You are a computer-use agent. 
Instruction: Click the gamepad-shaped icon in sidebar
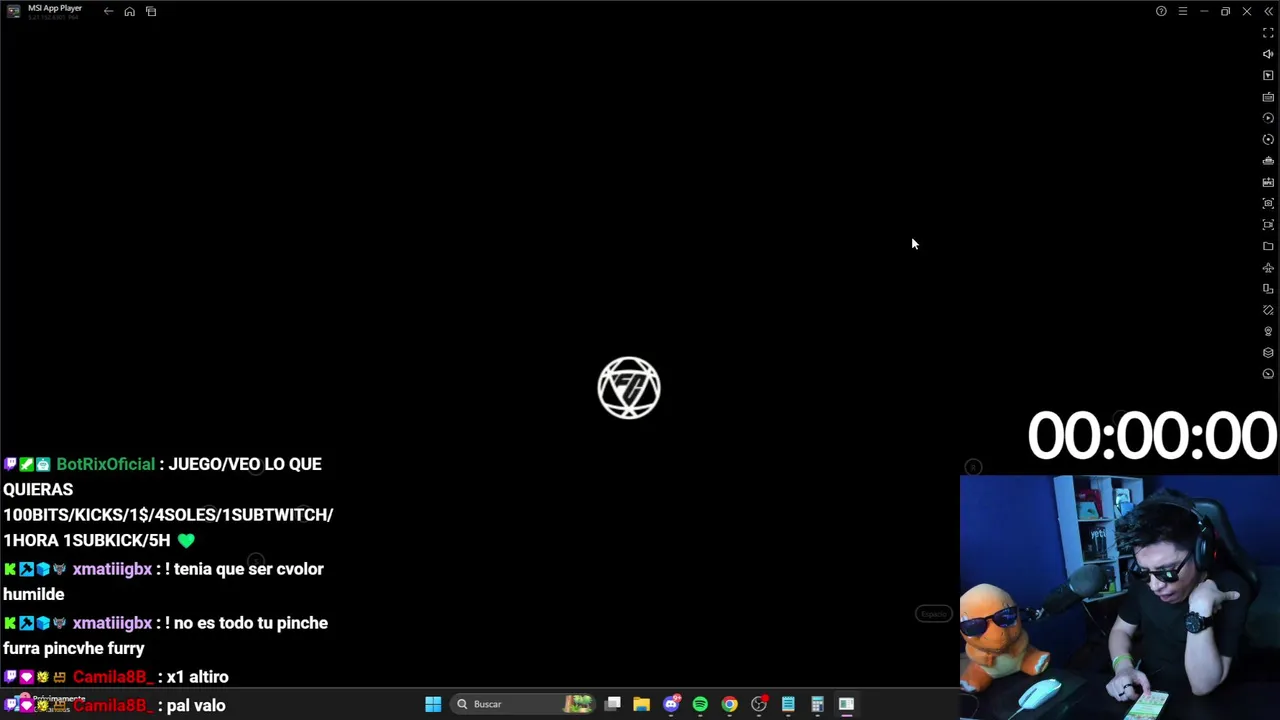pos(1268,161)
